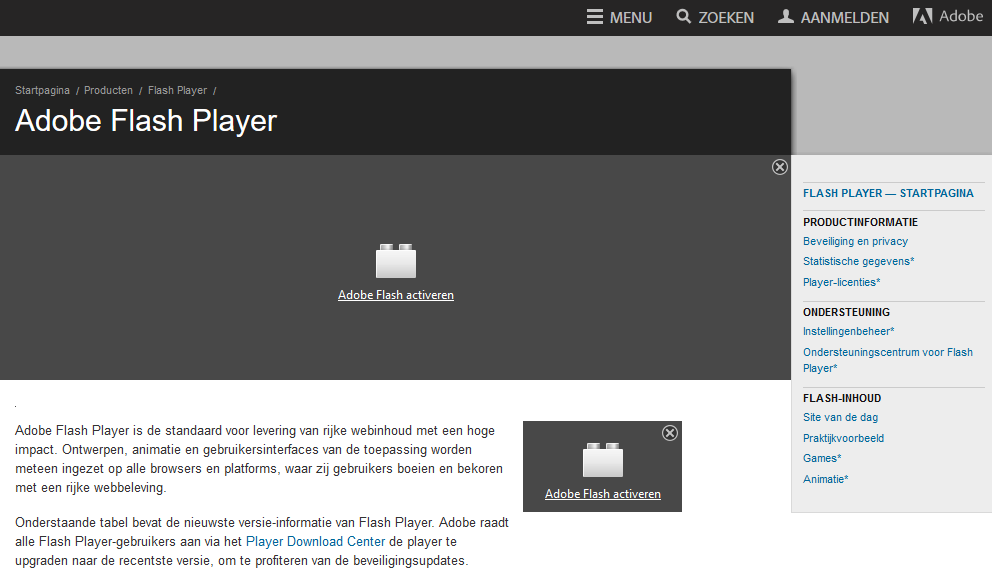Open Beveiliging en privacy link

point(855,241)
